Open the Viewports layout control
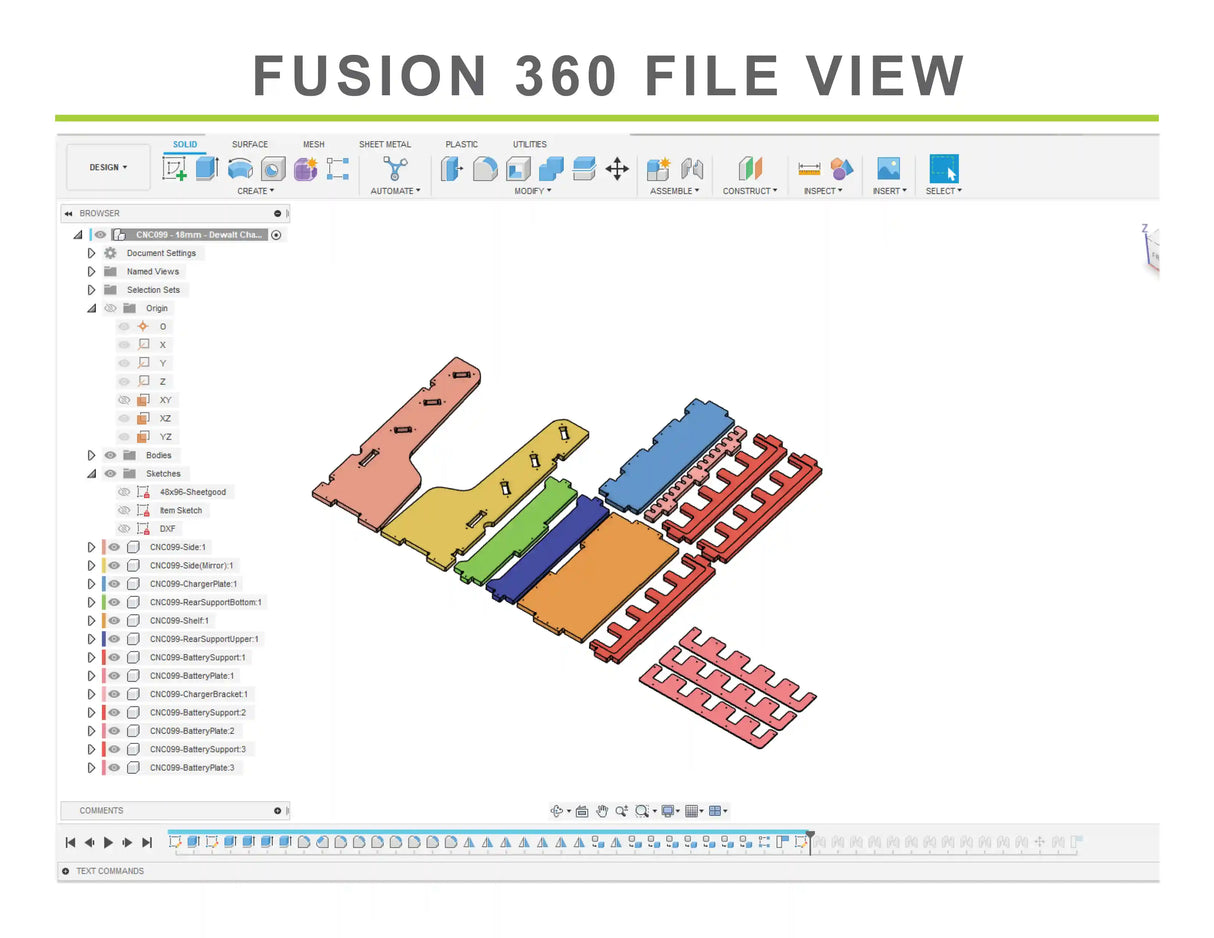 point(716,811)
